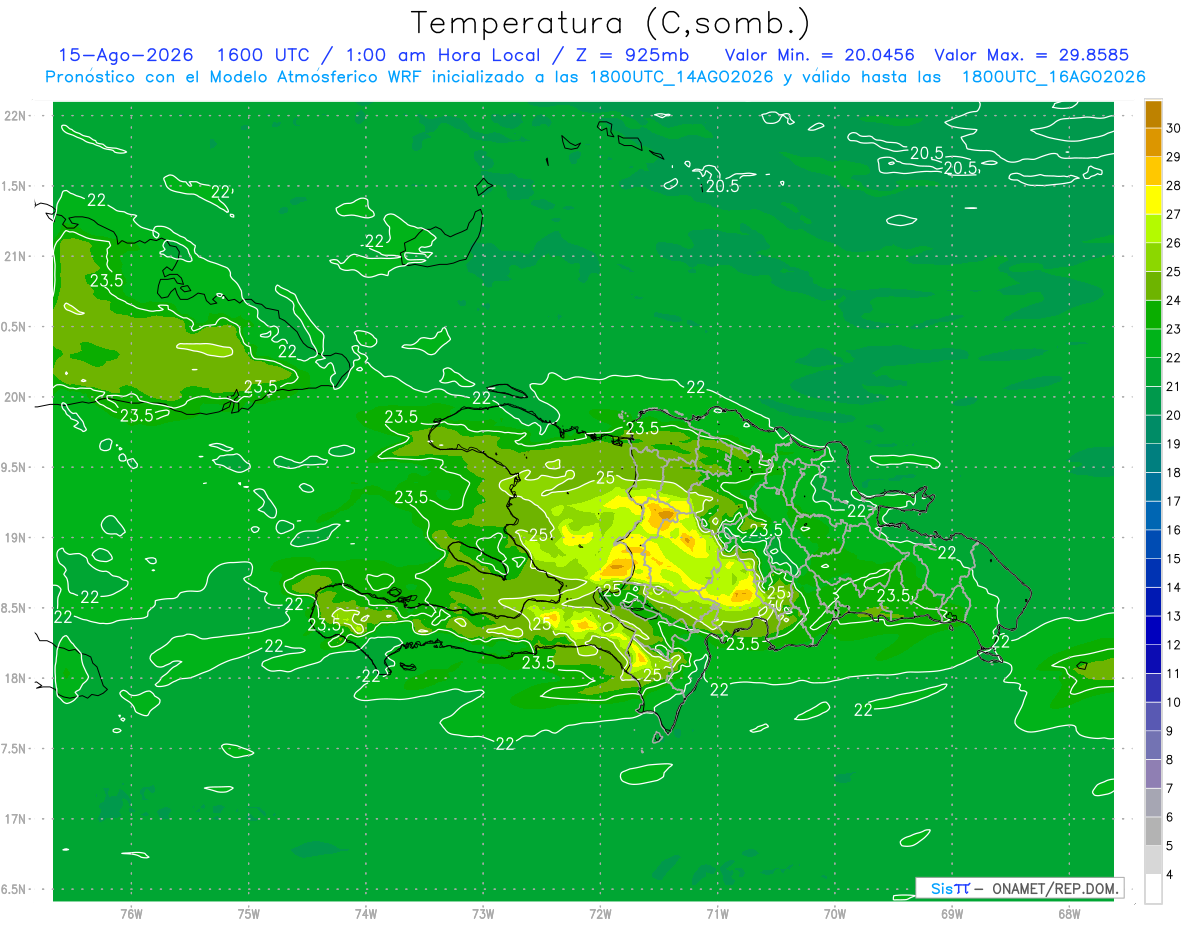Click the color bar label "21"
The image size is (1200, 927).
(1174, 387)
